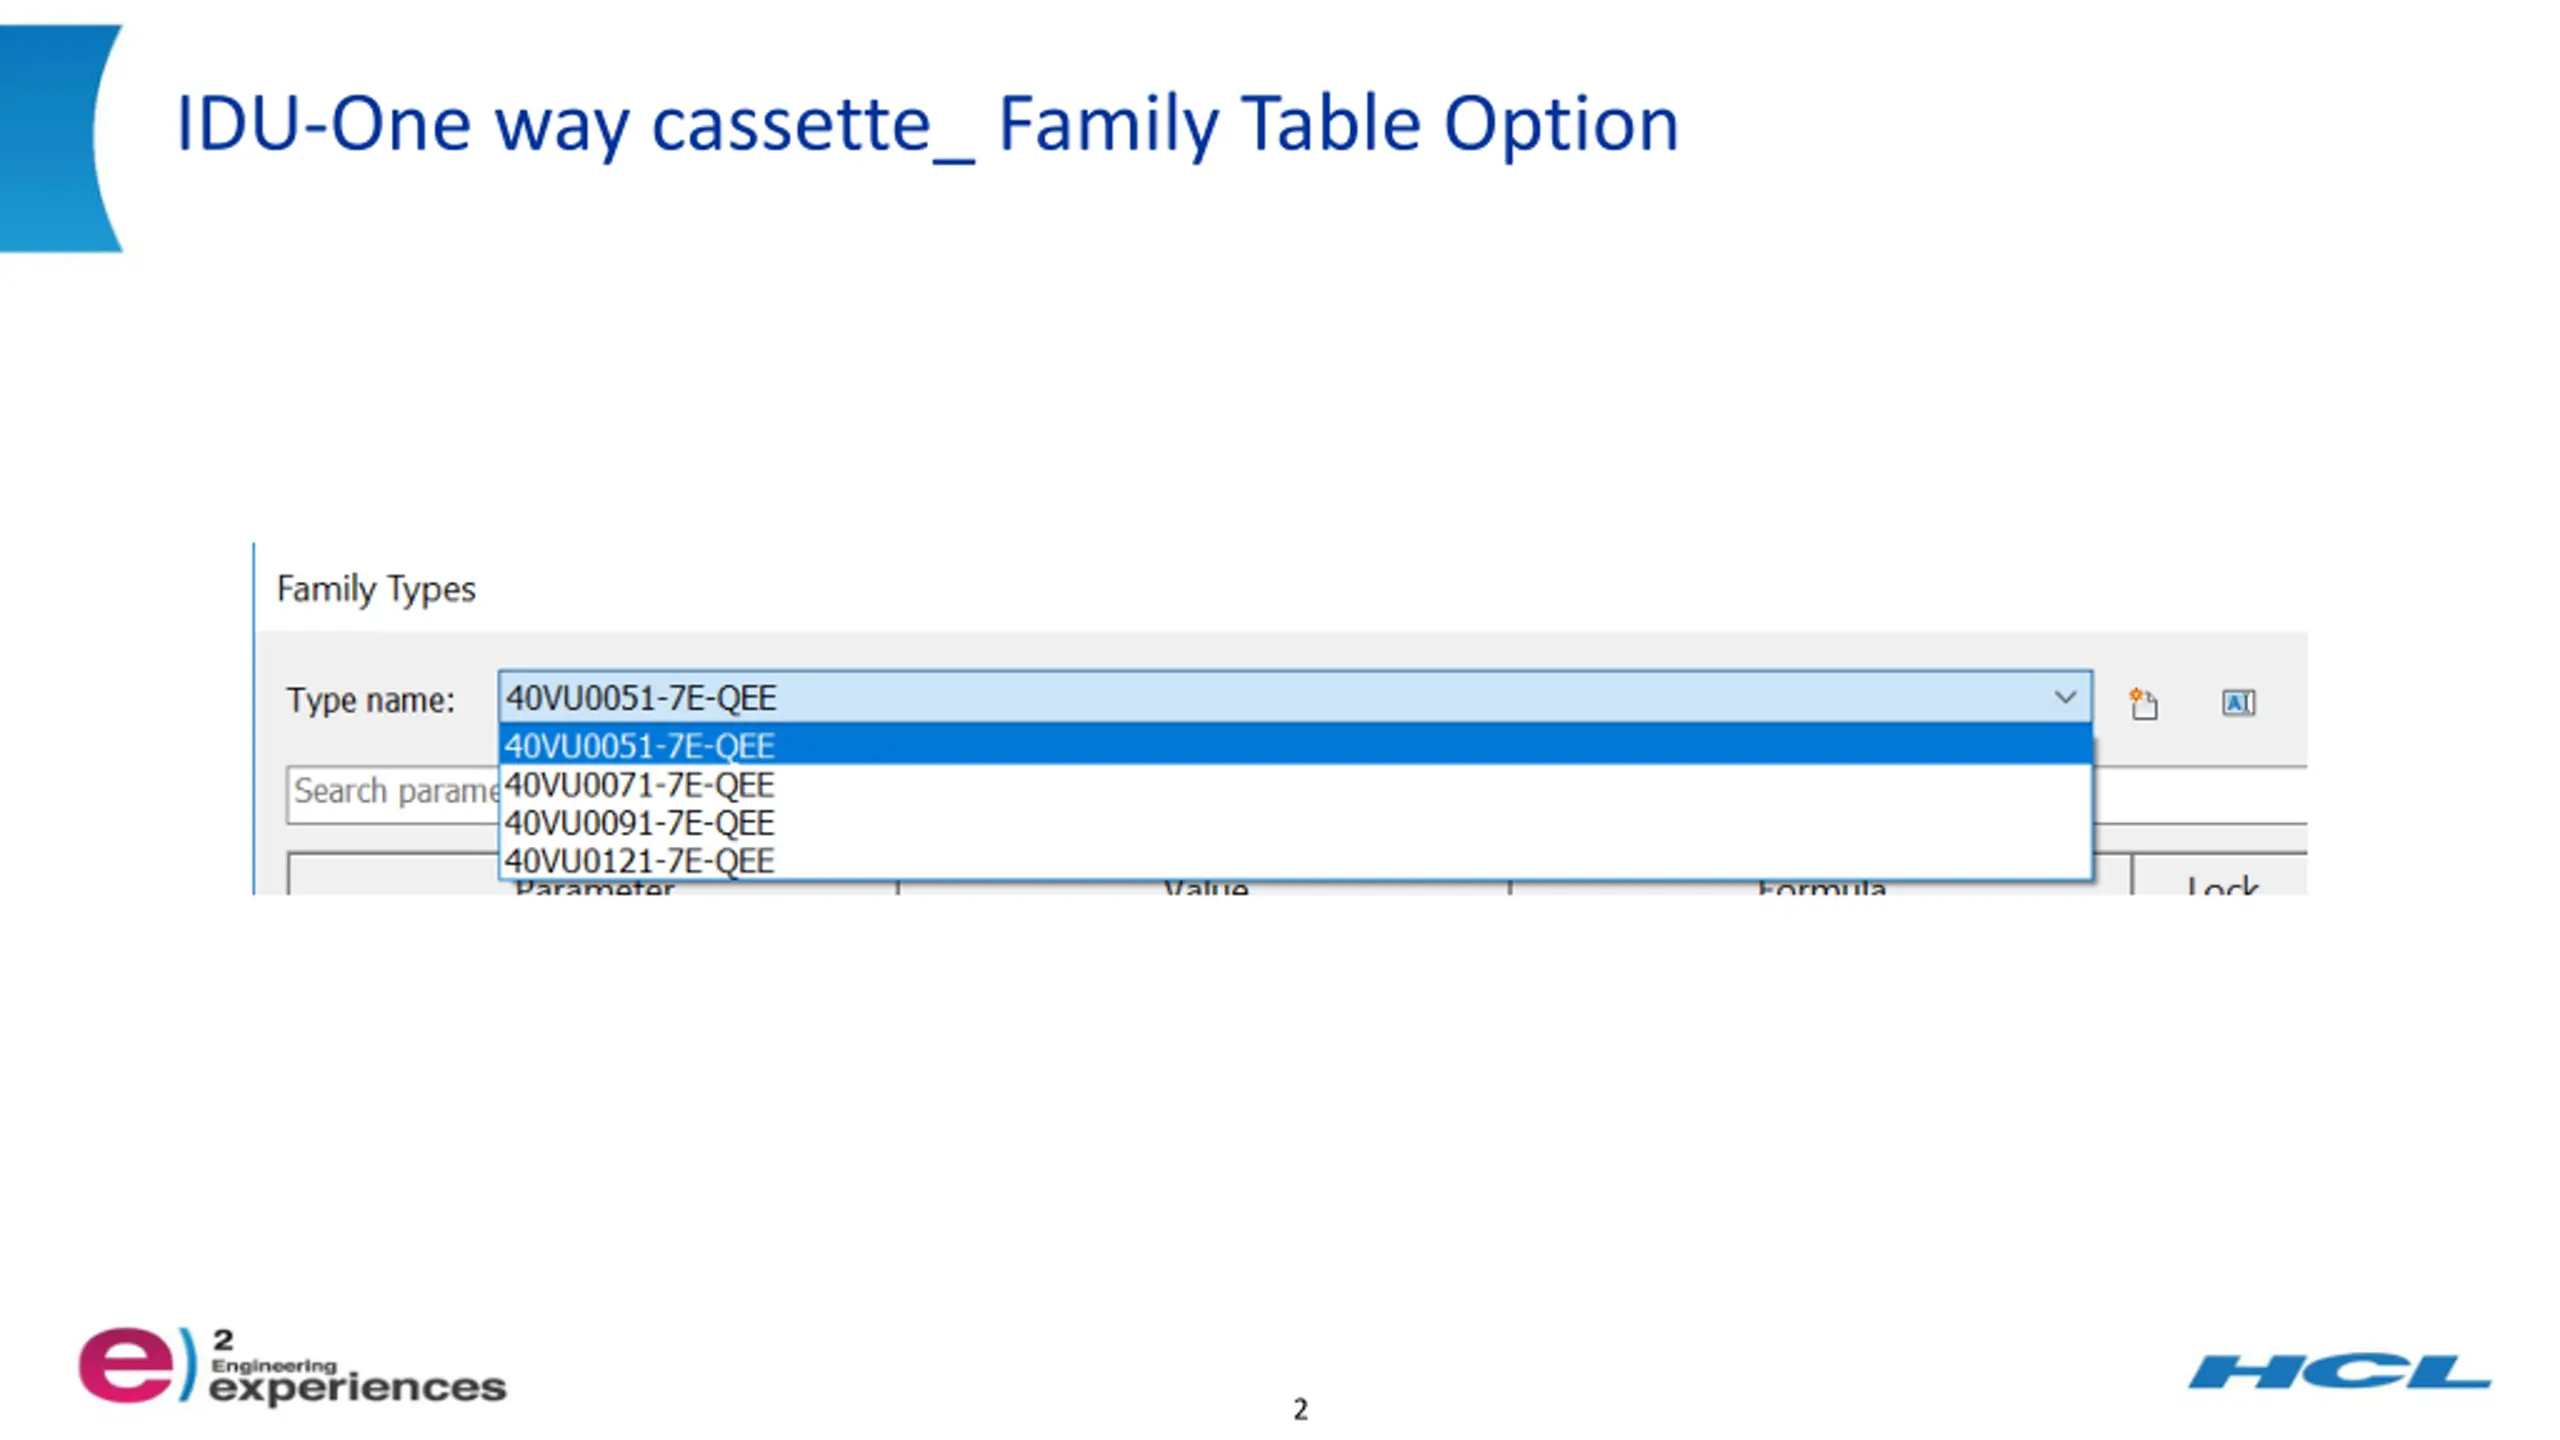The width and height of the screenshot is (2560, 1440).
Task: Click the Formula column header
Action: pos(1820,887)
